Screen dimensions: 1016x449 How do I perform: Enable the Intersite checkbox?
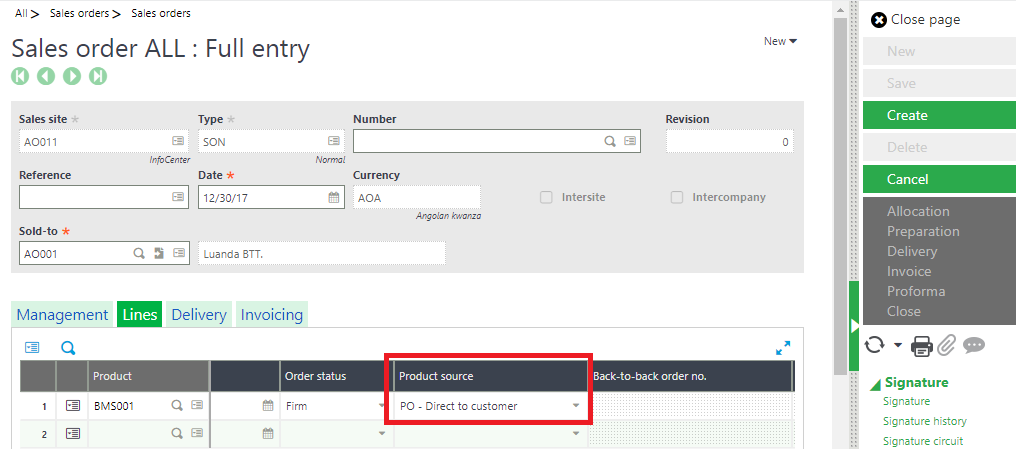click(x=546, y=198)
